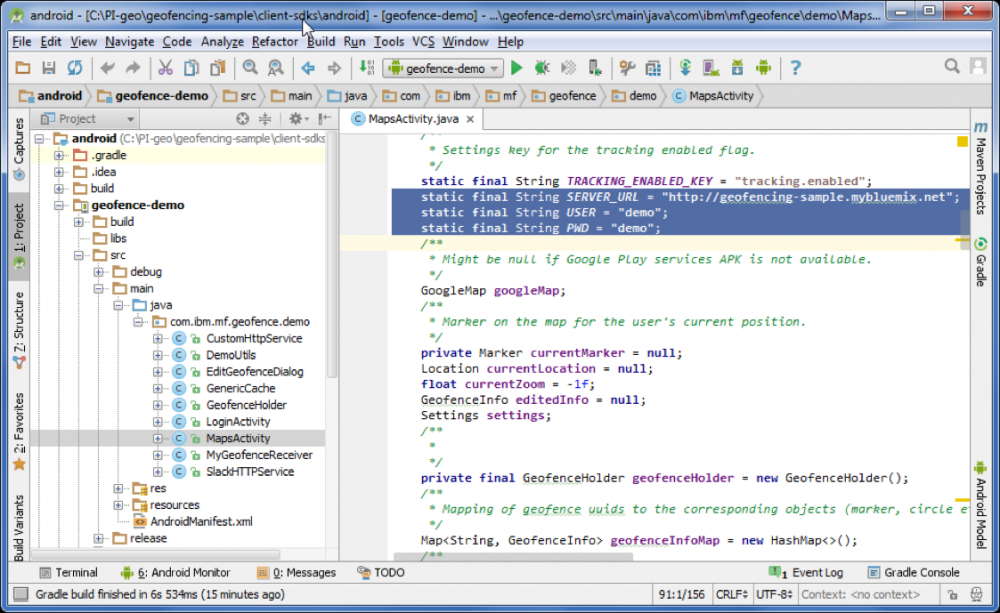This screenshot has width=1000, height=613.
Task: Click the Cut scissors icon
Action: [165, 68]
